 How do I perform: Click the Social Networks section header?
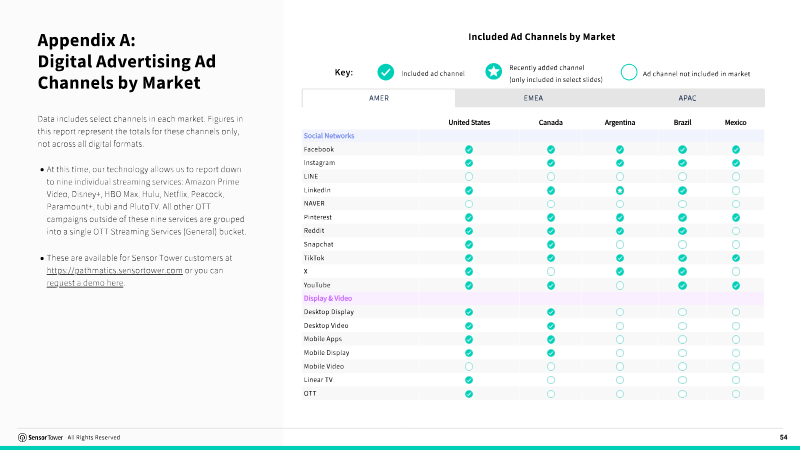(x=329, y=136)
